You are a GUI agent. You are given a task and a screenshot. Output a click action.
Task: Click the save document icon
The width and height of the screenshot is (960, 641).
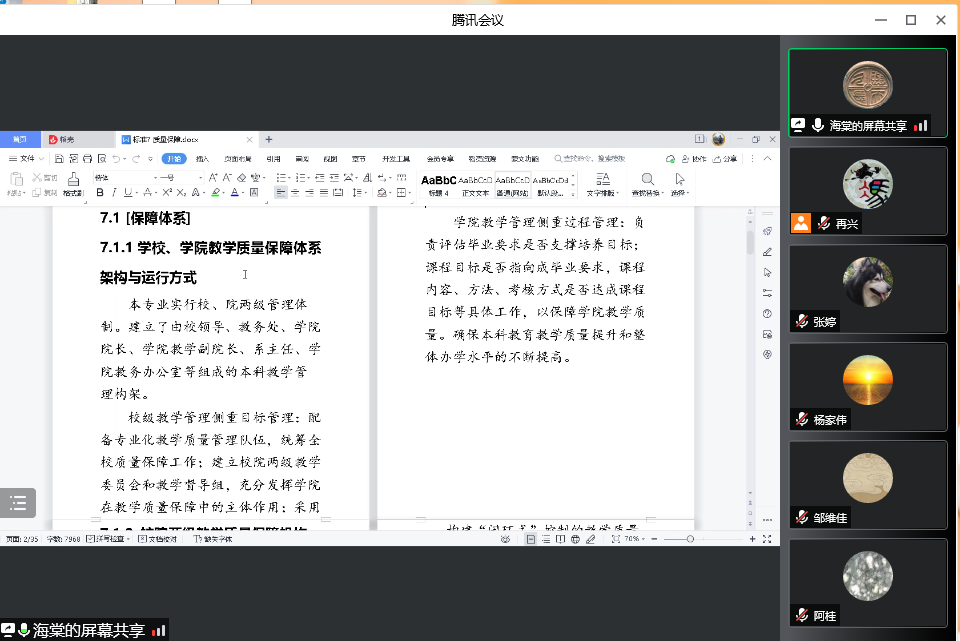click(60, 159)
